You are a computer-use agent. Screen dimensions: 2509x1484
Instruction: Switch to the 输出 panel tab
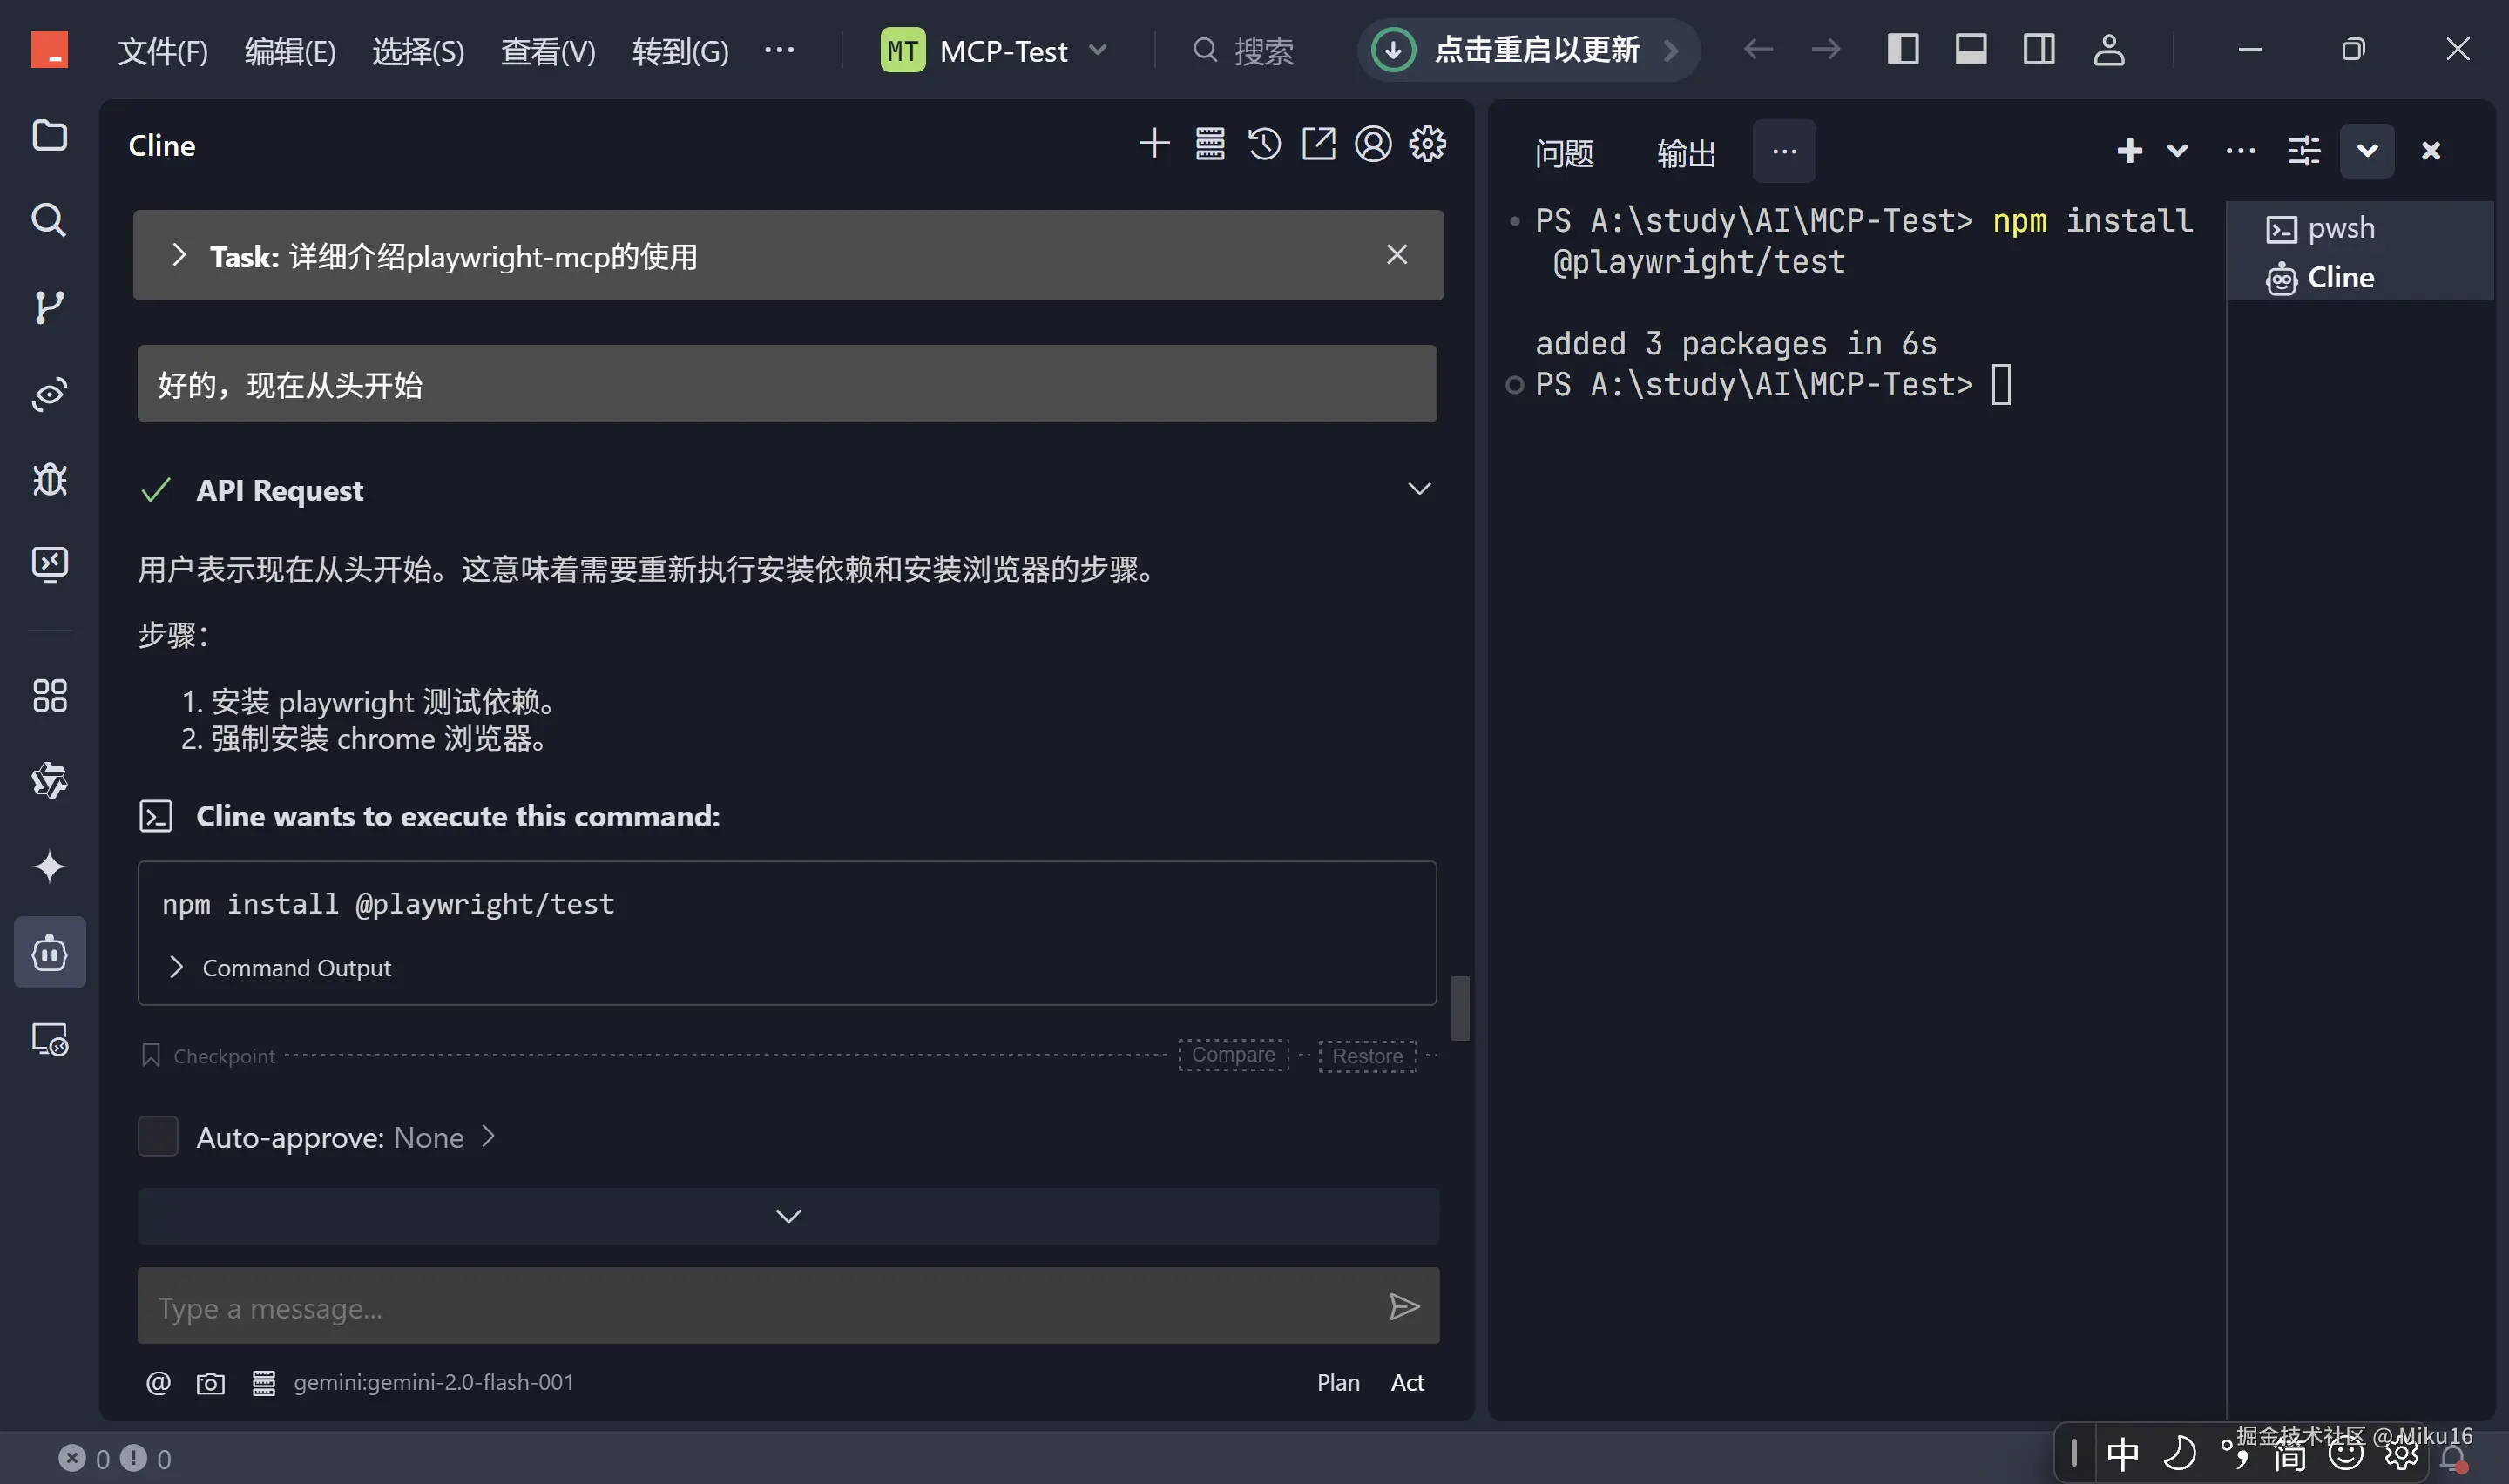coord(1685,153)
